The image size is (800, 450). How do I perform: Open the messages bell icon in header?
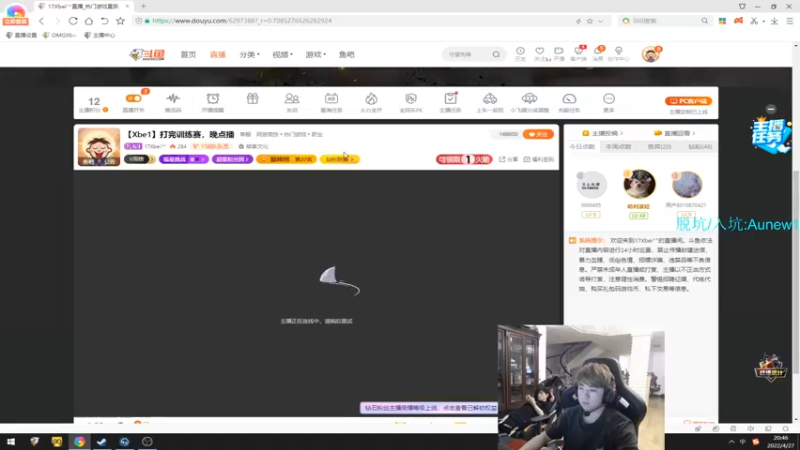coord(598,51)
